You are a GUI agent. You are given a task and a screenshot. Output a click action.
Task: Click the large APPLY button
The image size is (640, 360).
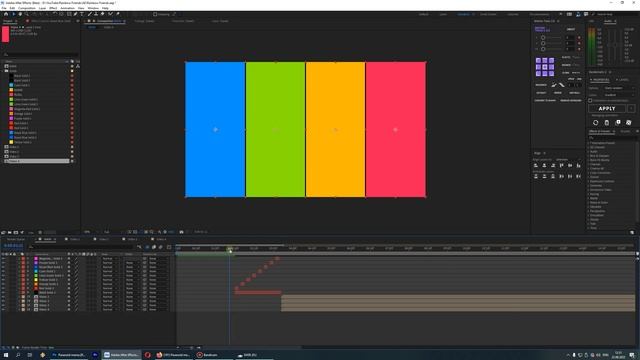coord(607,109)
